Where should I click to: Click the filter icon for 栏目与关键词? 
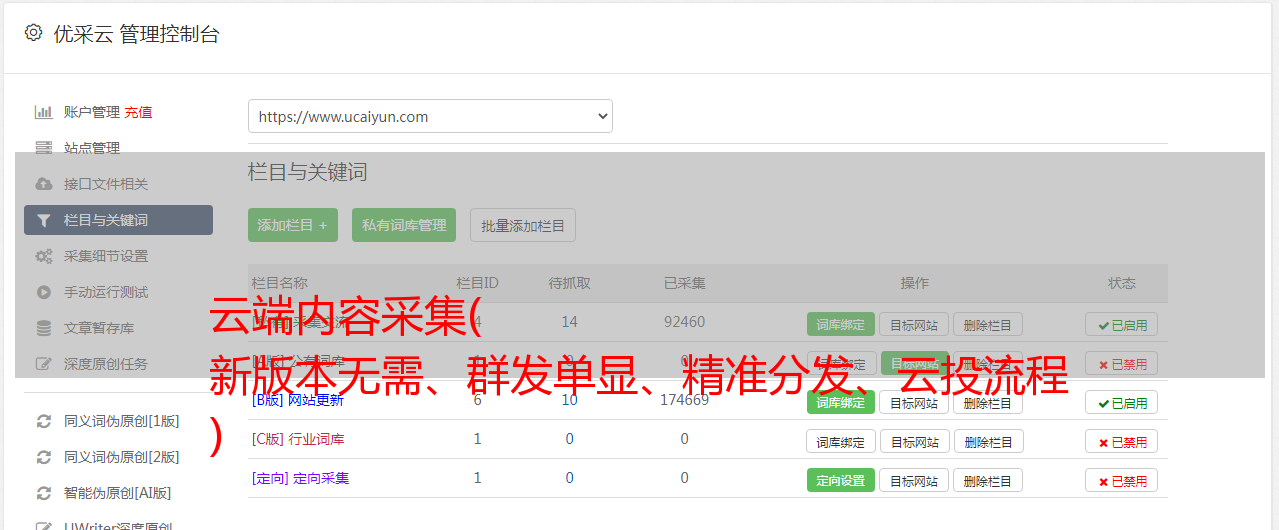[x=44, y=220]
